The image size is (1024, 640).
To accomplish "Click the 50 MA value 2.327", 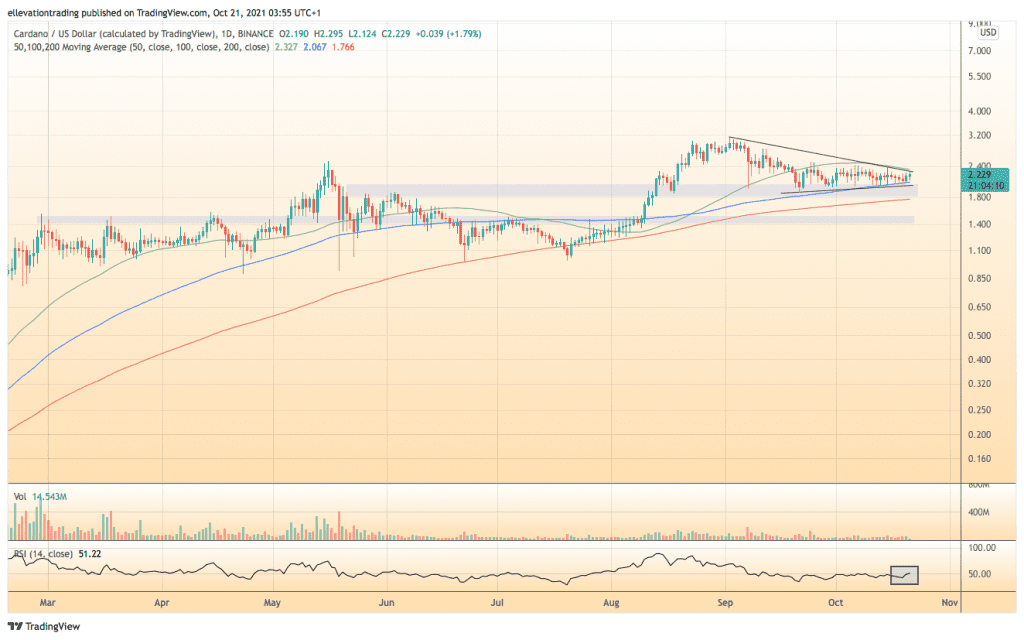I will coord(286,47).
